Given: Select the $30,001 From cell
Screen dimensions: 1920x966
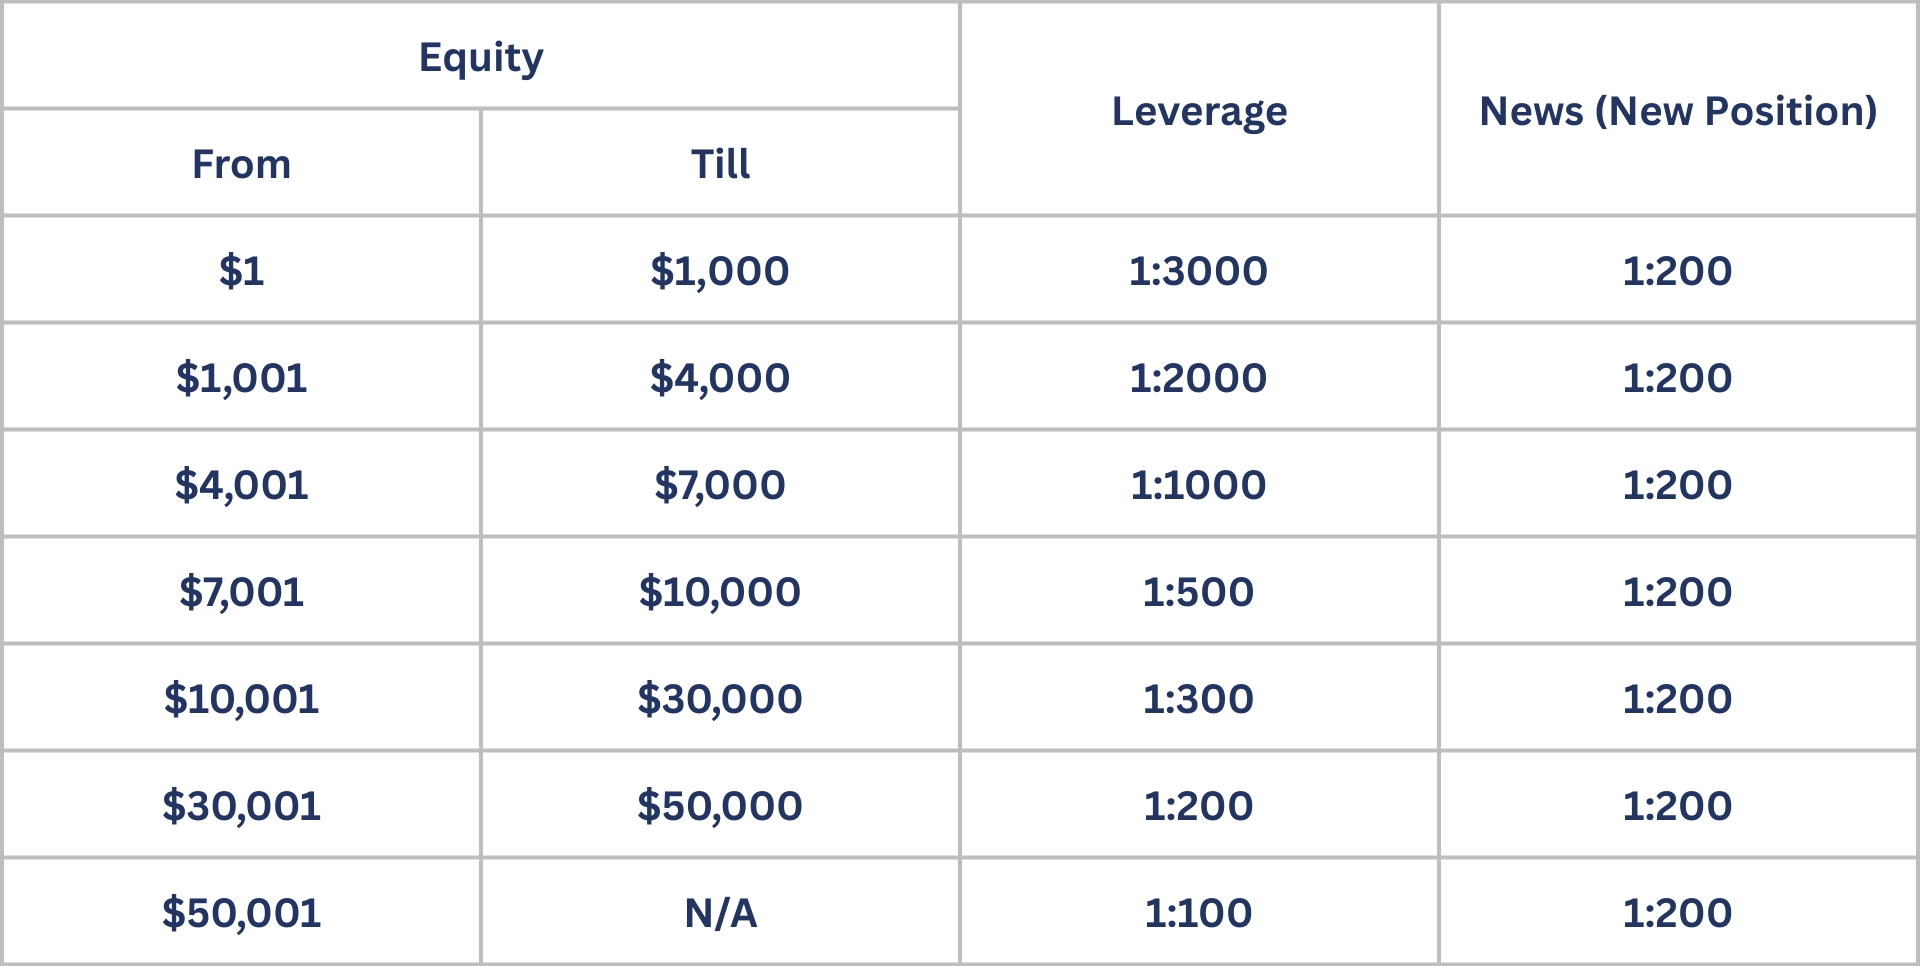Looking at the screenshot, I should point(241,806).
